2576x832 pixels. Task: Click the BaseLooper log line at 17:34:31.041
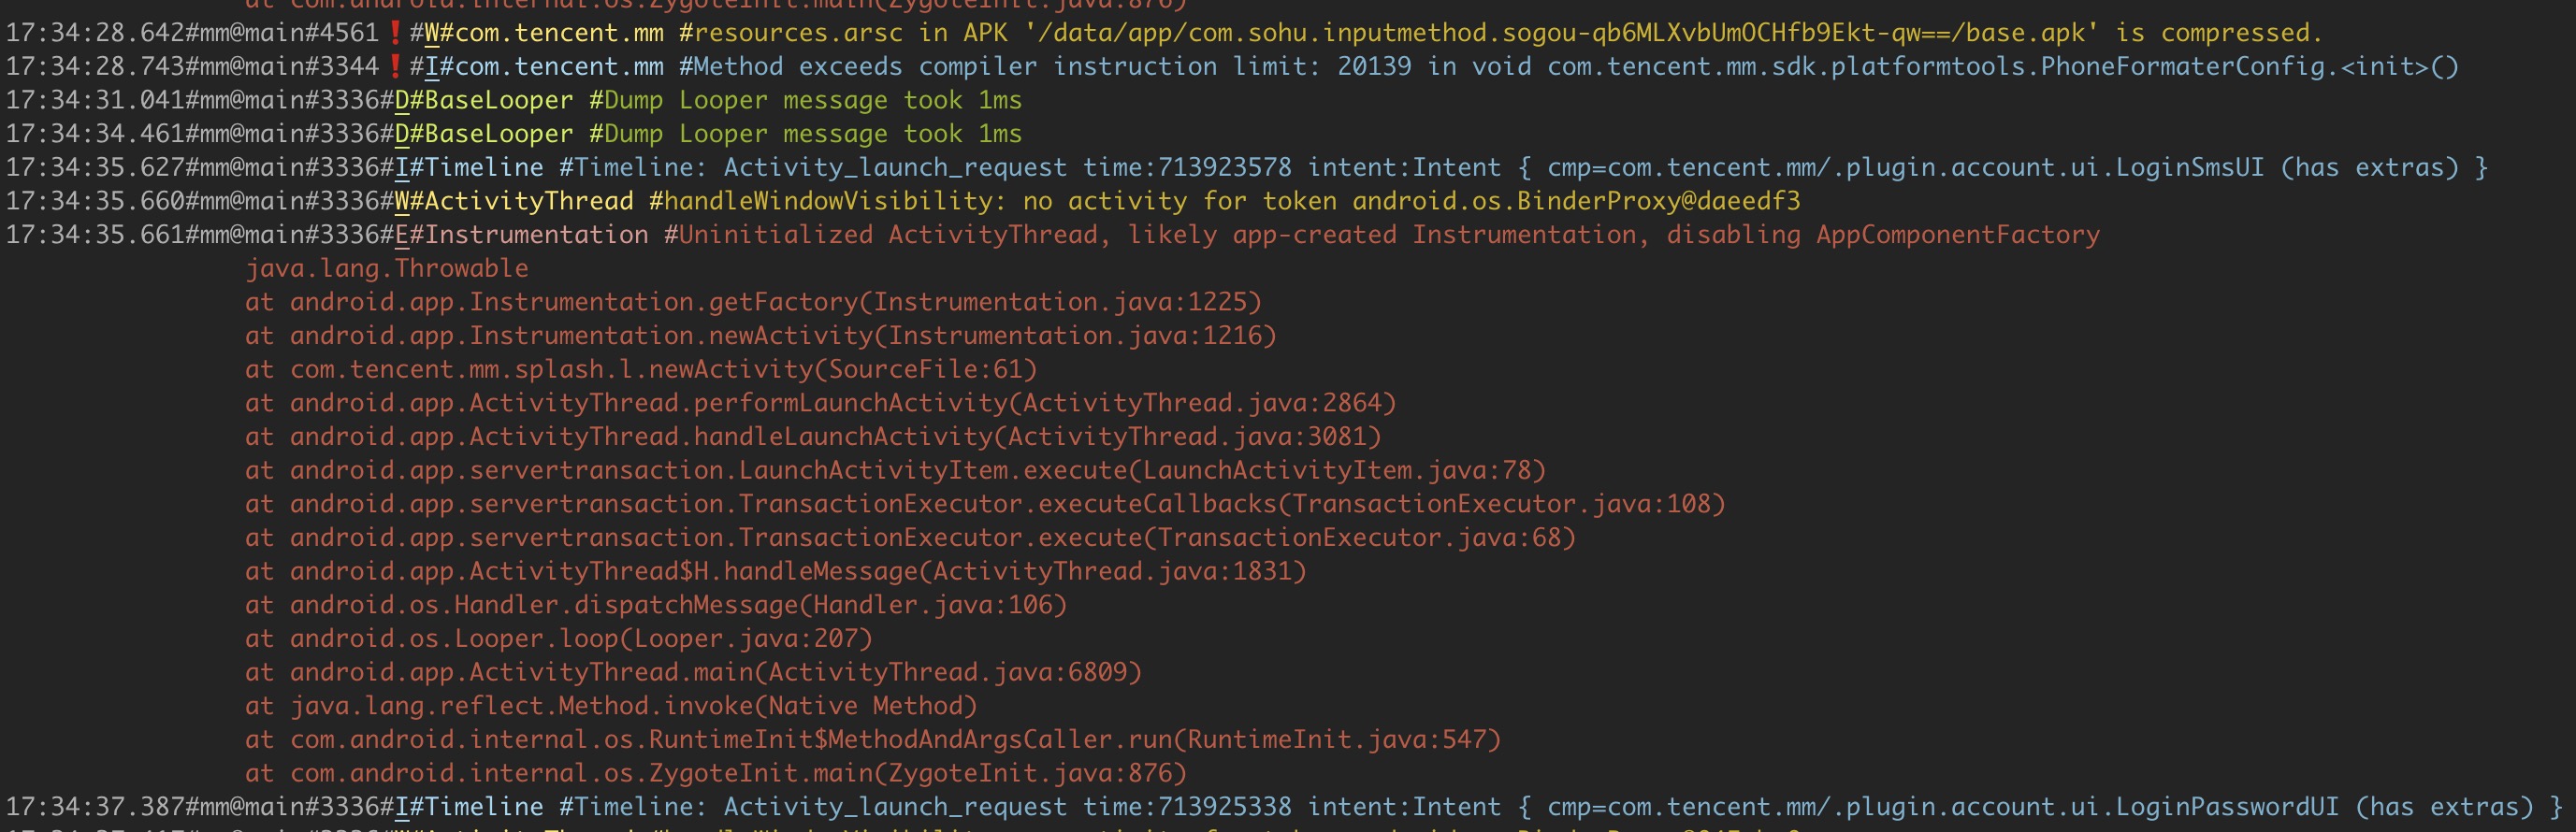click(514, 100)
